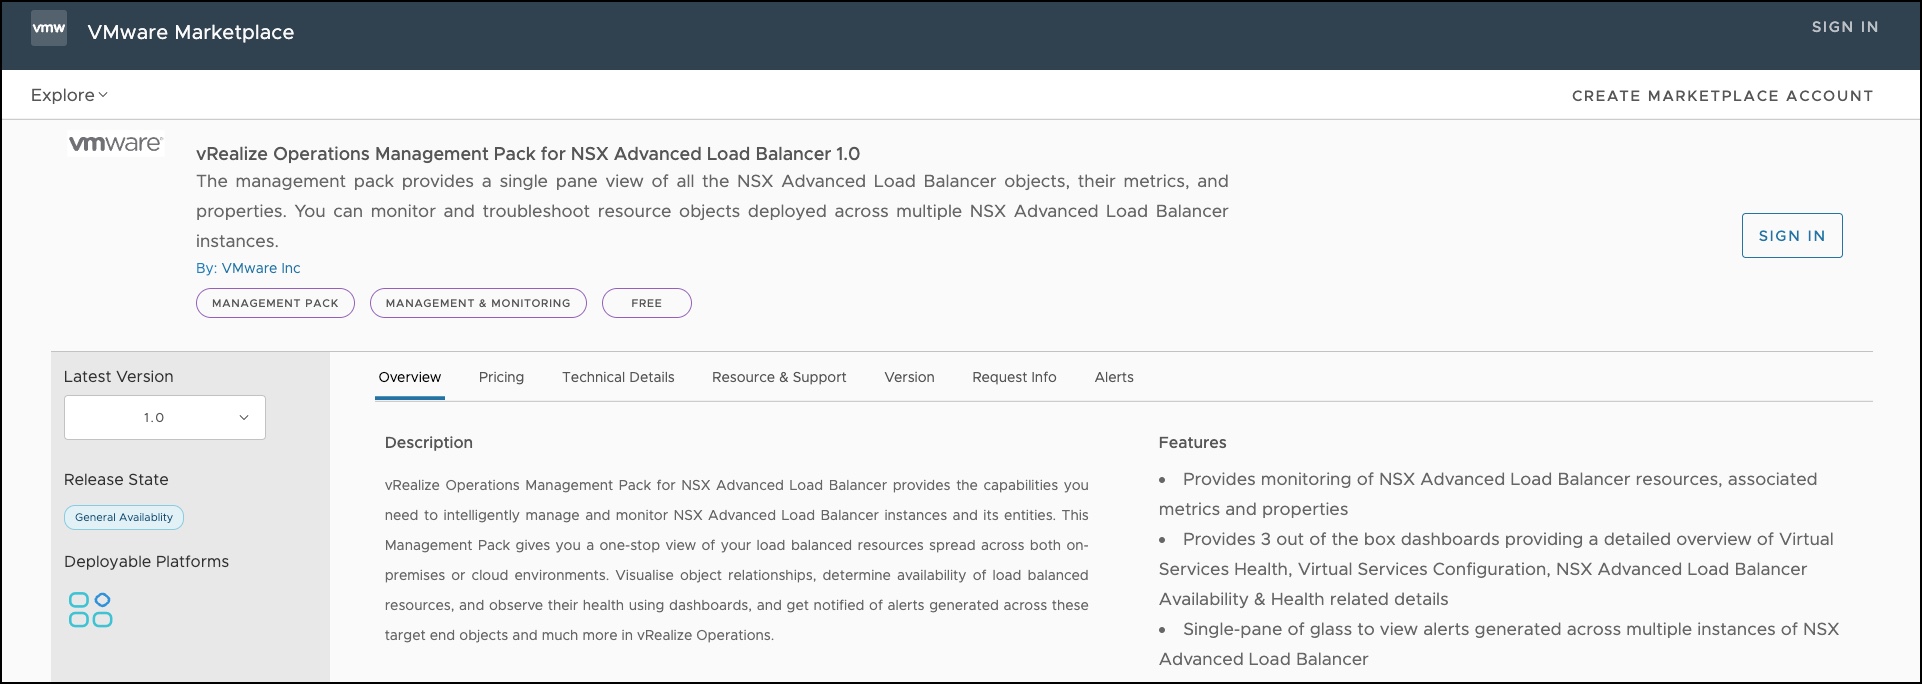Click Sign In in top header
The image size is (1922, 684).
(x=1844, y=27)
